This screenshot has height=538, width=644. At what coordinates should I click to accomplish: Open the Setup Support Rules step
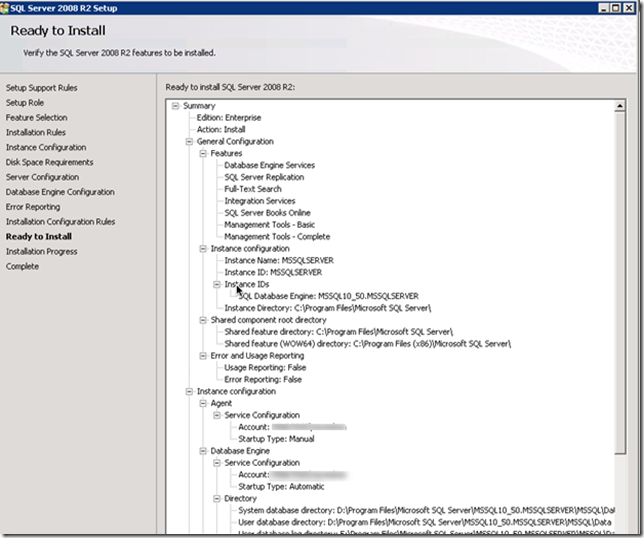point(41,88)
